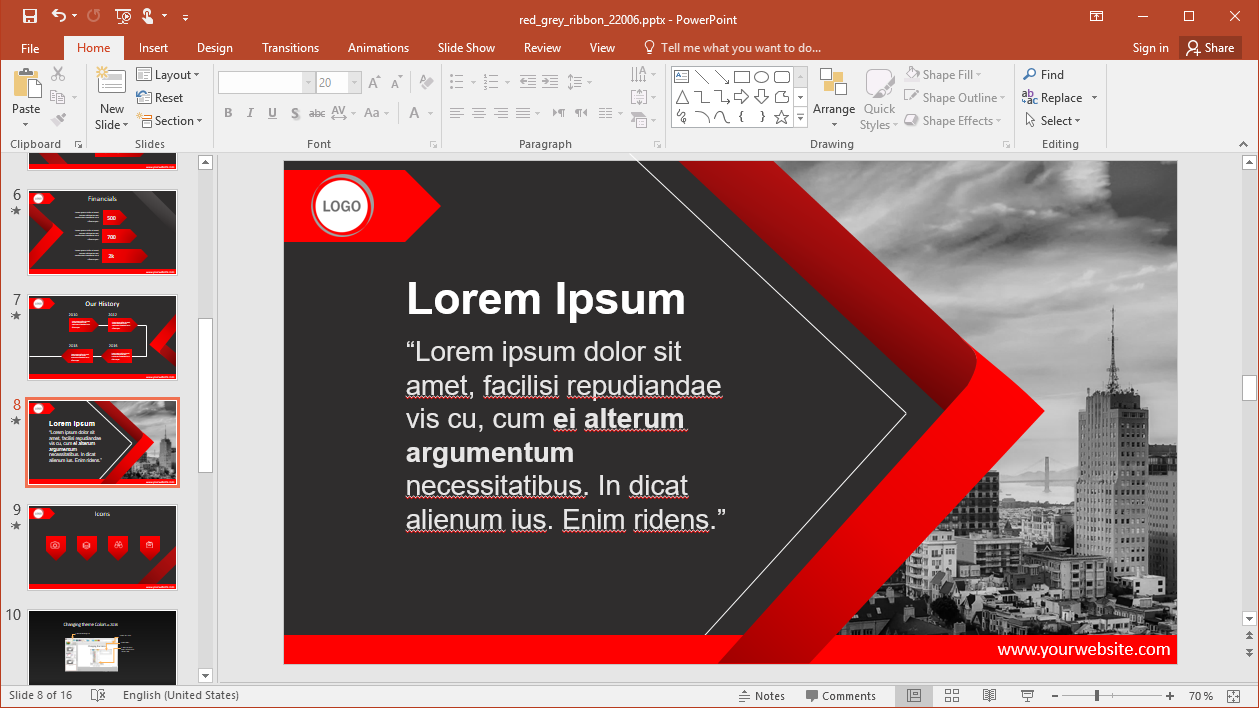
Task: Click the New Slide icon
Action: (111, 85)
